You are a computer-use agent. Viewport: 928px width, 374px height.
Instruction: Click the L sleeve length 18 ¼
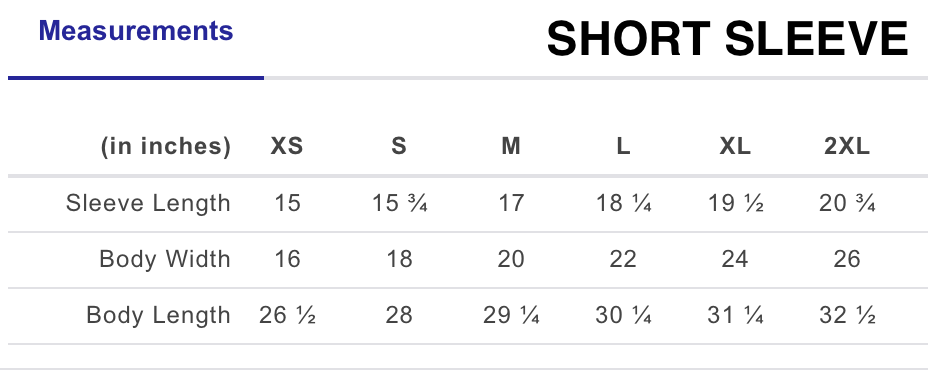point(623,204)
